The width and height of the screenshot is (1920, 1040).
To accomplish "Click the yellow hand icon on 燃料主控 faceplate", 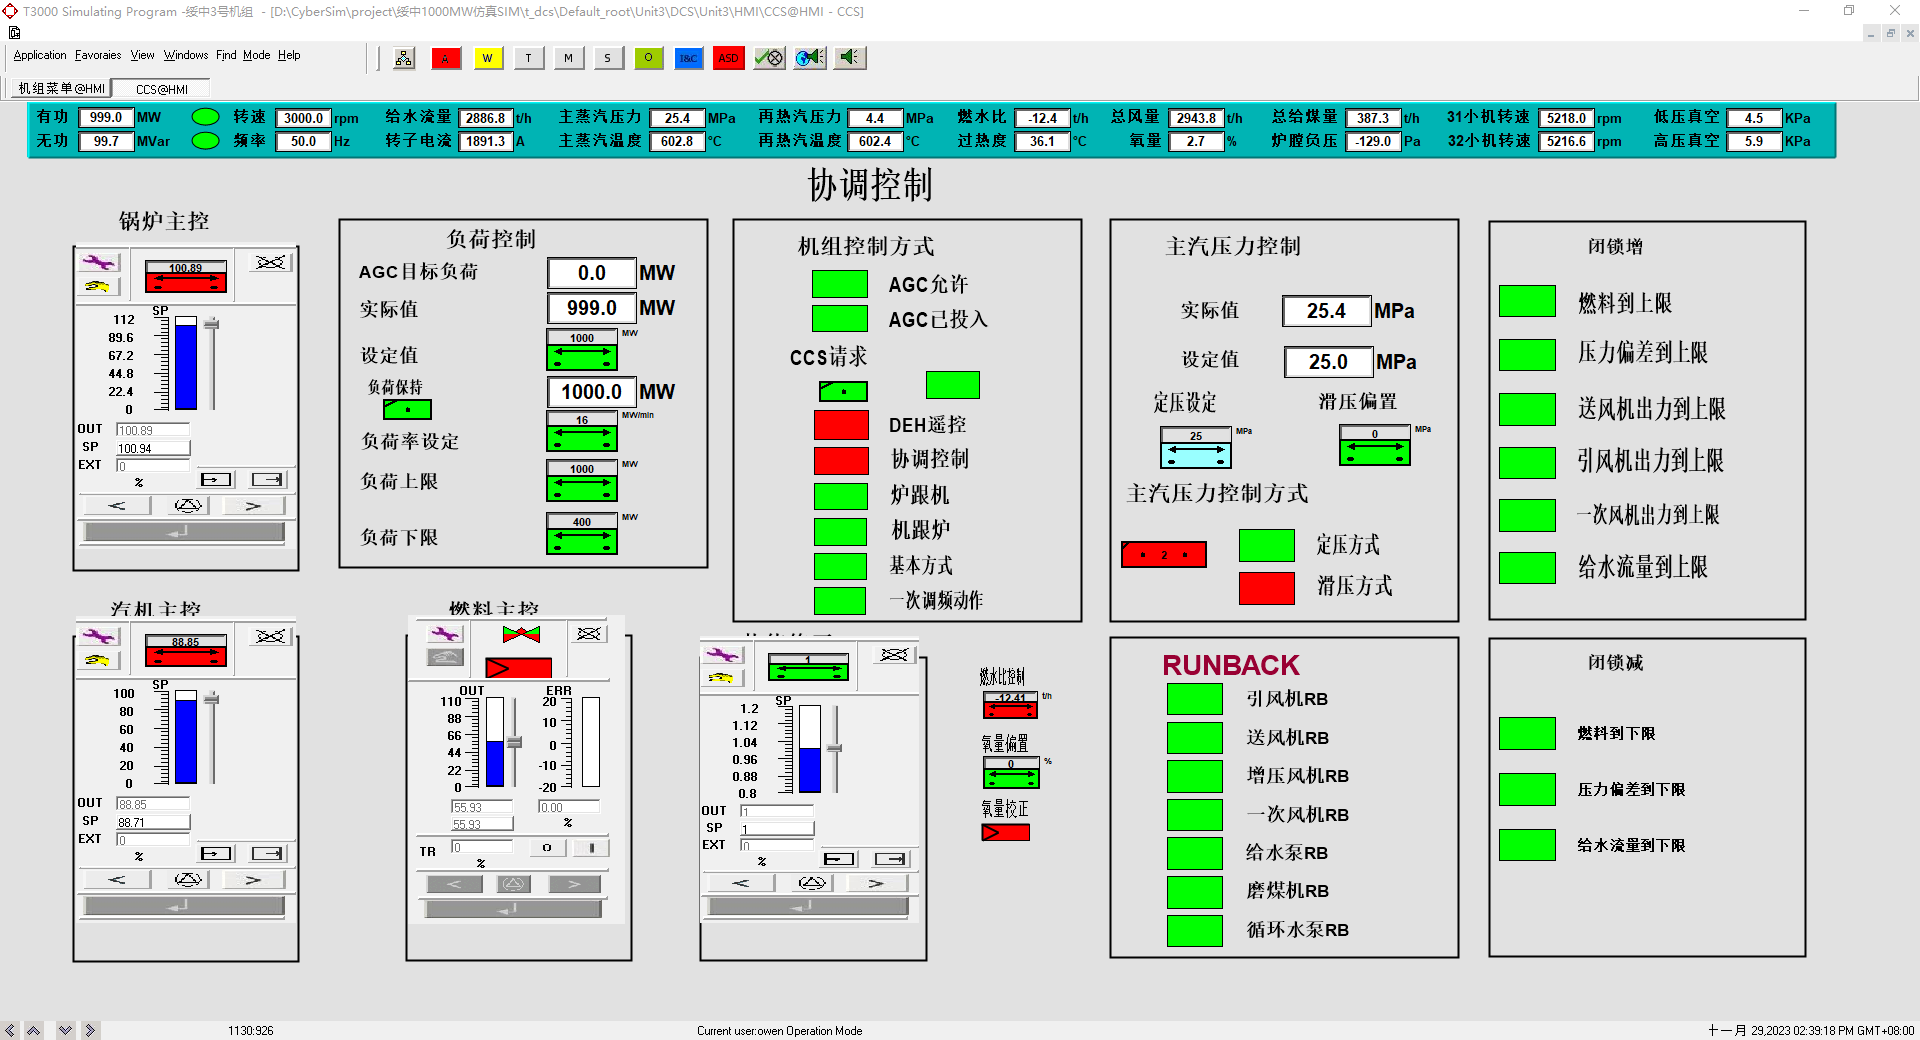I will (x=444, y=656).
